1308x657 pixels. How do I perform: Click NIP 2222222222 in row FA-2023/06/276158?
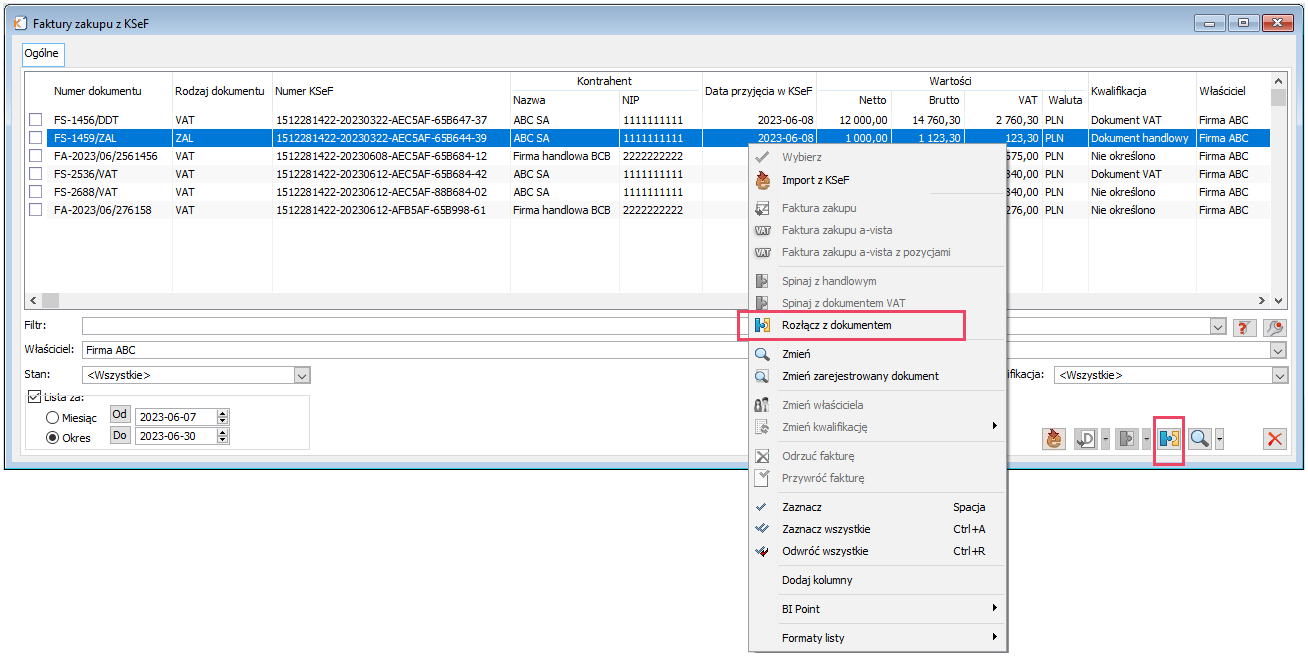click(x=652, y=210)
